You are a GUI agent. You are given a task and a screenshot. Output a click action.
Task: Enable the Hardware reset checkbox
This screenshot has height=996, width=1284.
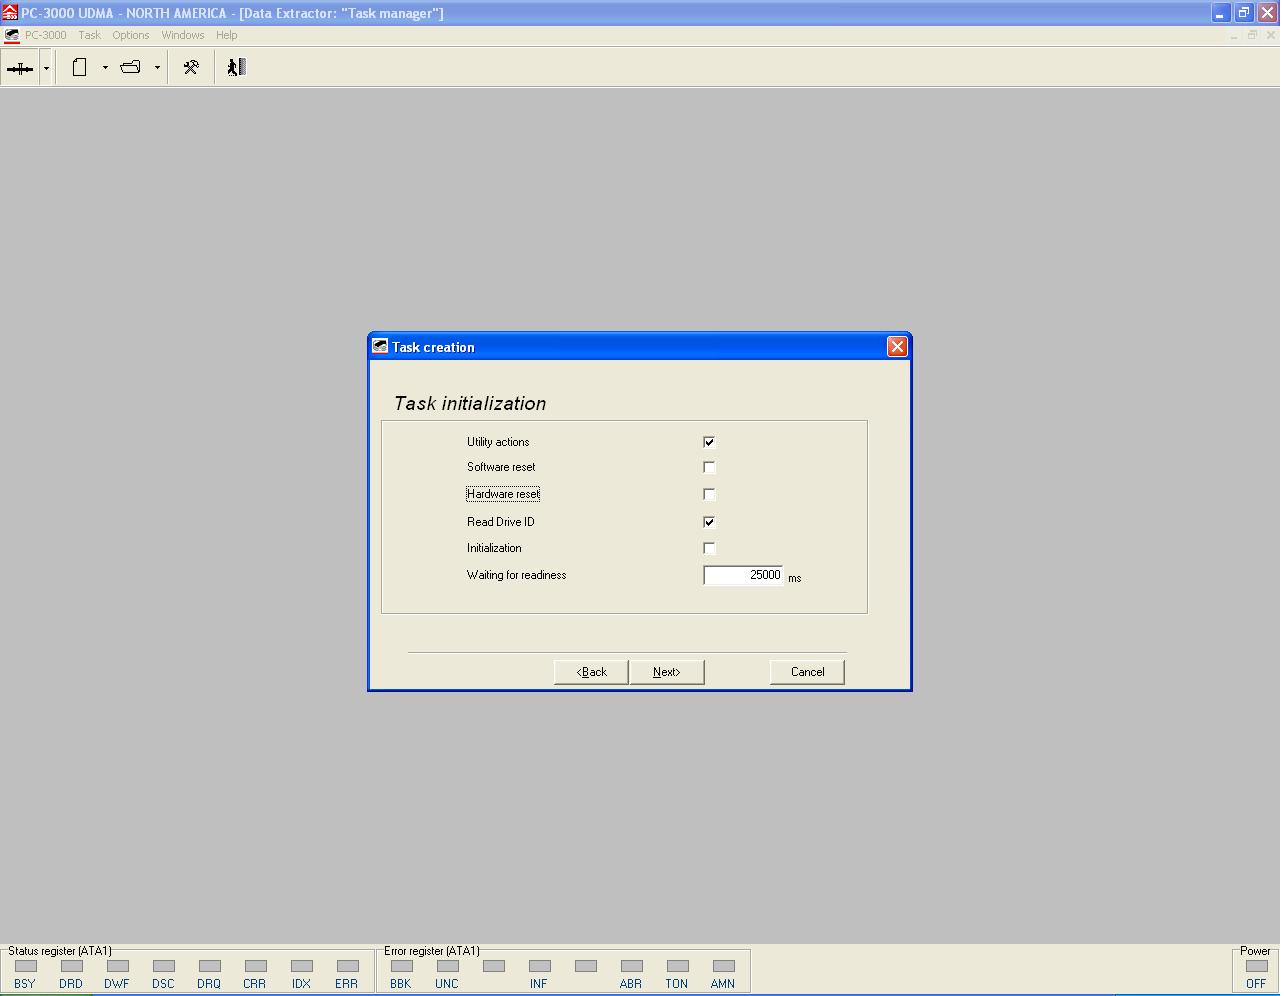click(709, 494)
